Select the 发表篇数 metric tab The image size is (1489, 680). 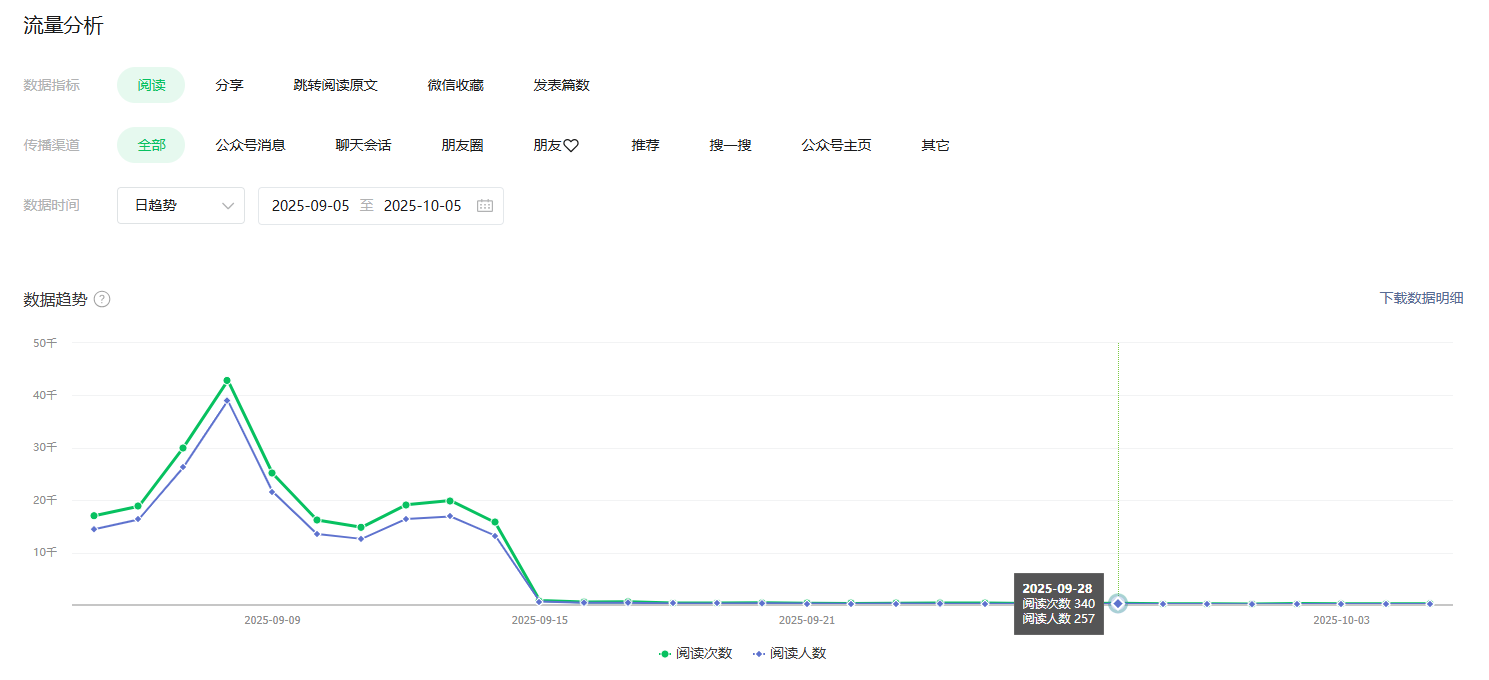coord(561,85)
